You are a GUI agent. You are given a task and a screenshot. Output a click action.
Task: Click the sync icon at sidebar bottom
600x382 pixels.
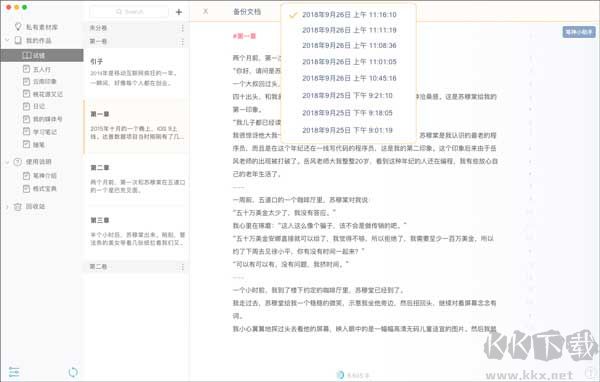point(73,372)
